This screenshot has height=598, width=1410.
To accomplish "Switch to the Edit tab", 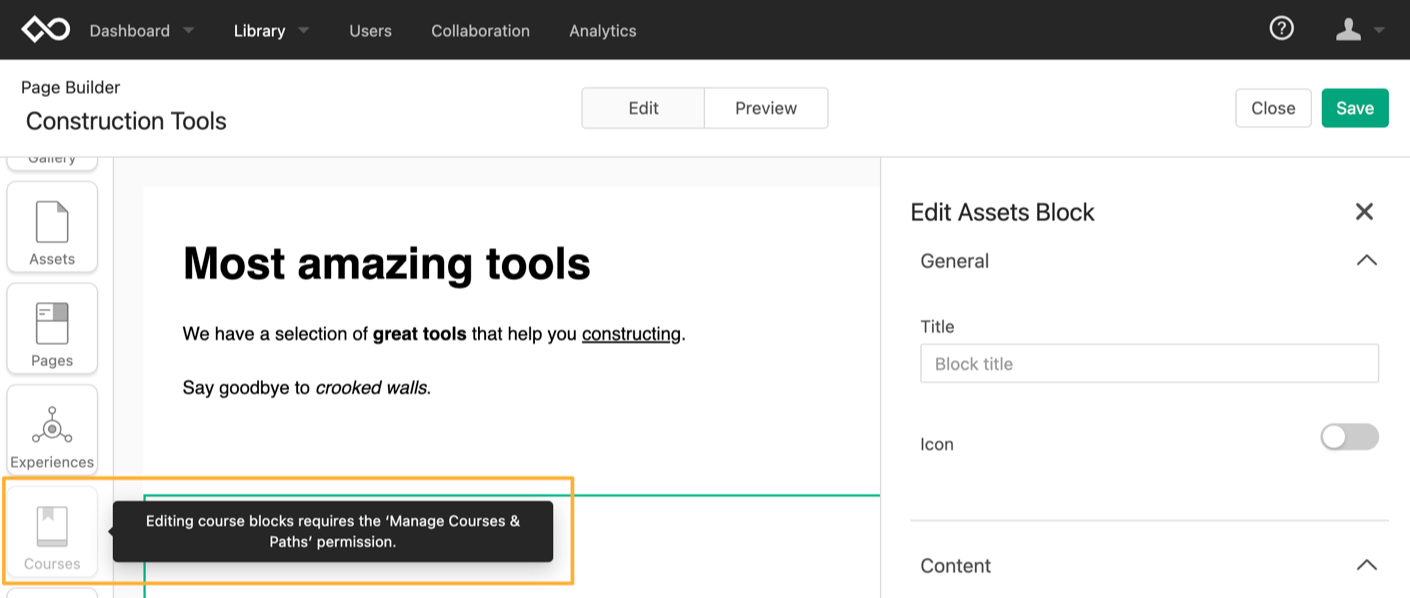I will click(643, 108).
